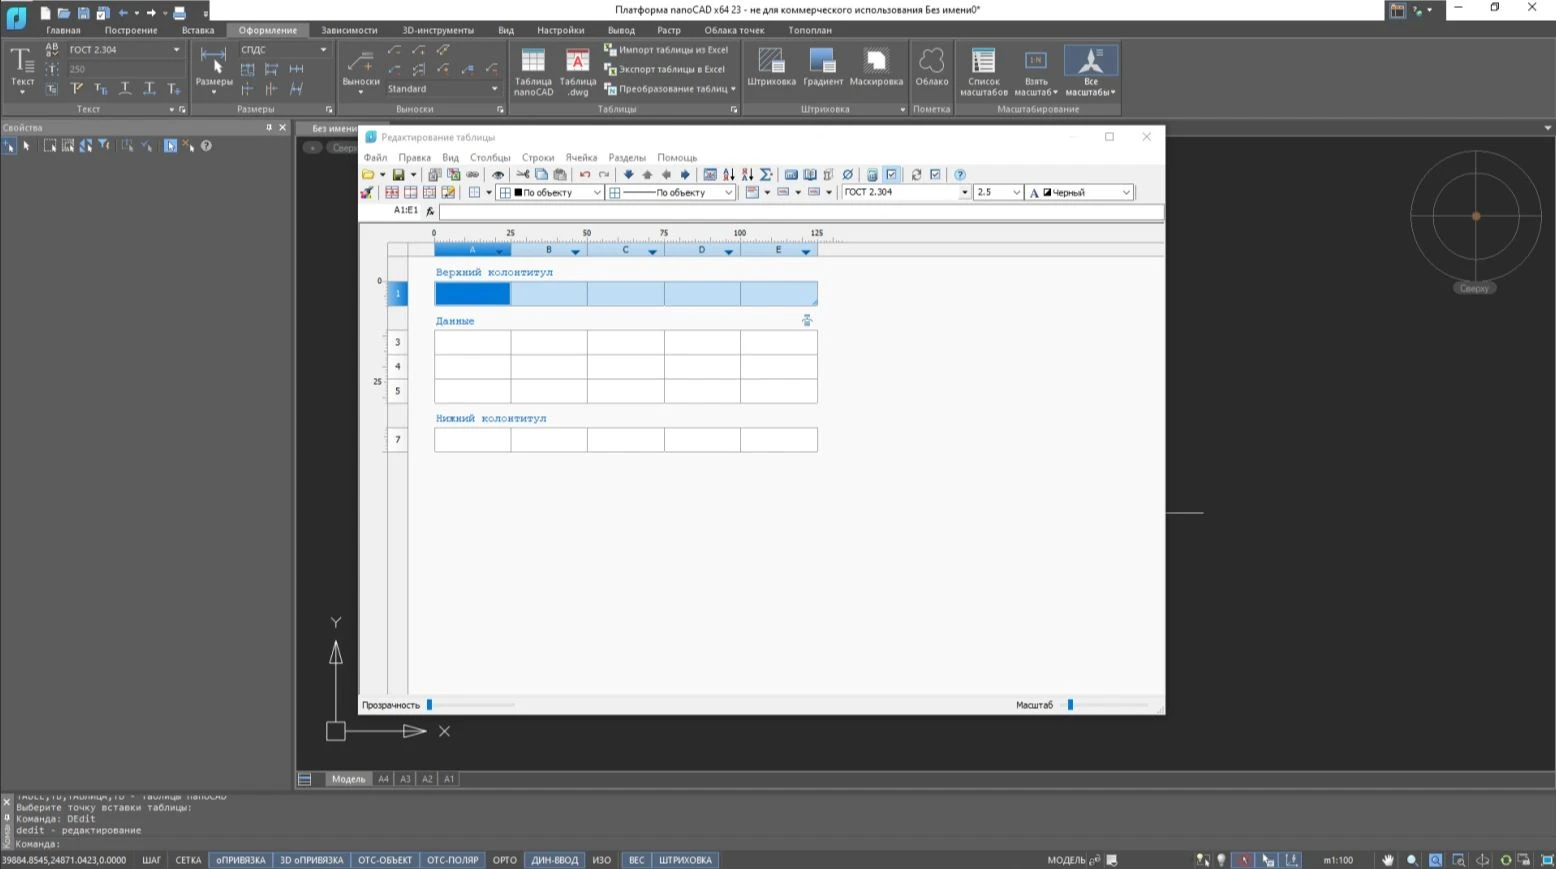This screenshot has height=869, width=1556.
Task: Click the formula input field
Action: tap(800, 212)
